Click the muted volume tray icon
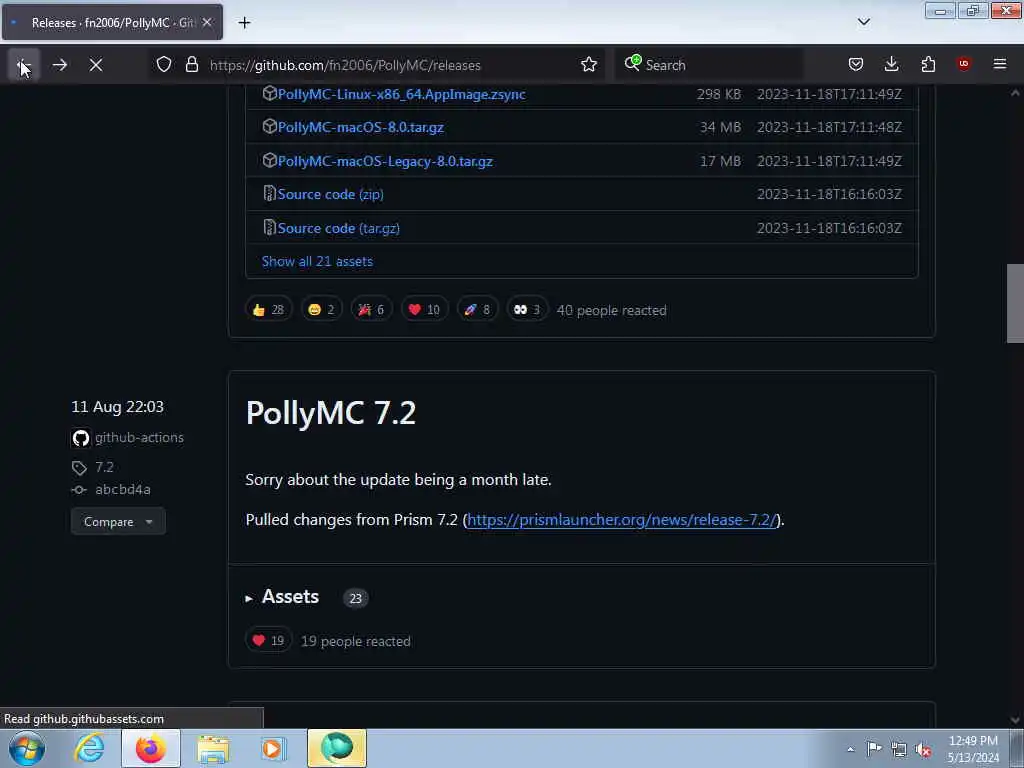 click(923, 750)
